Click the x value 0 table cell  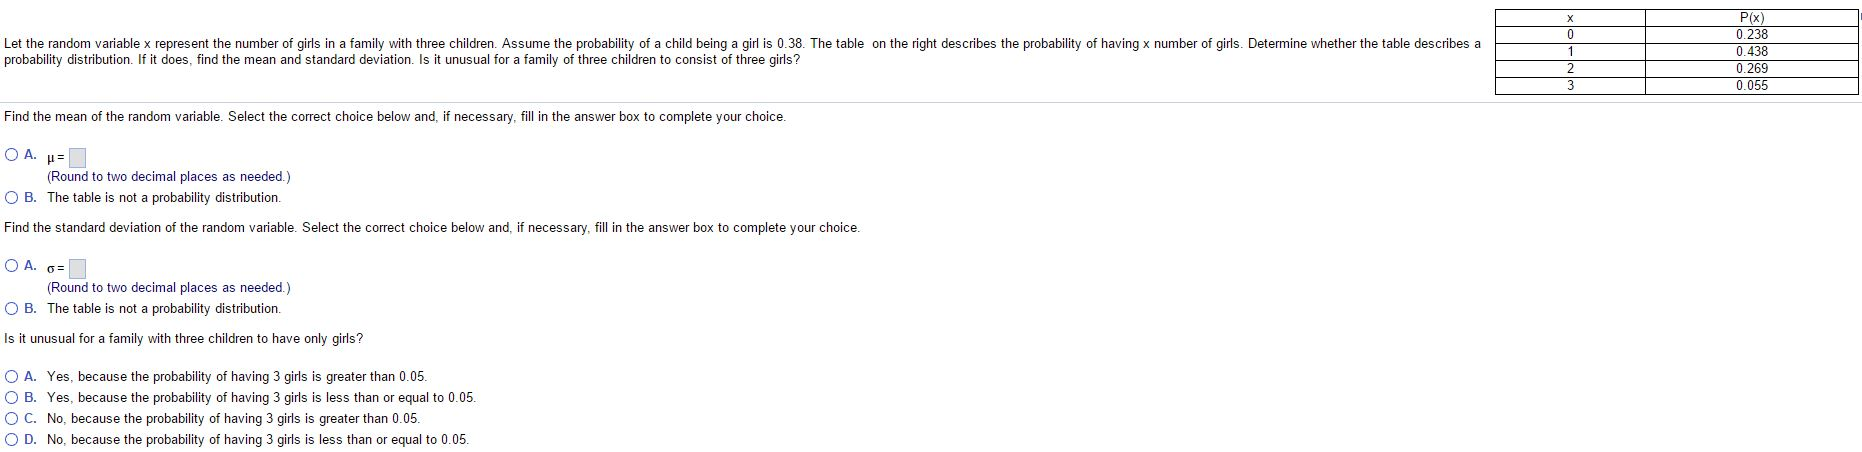(1570, 35)
